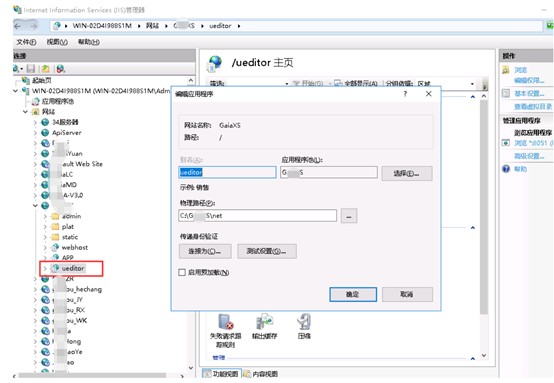Click the static folder icon in the tree

(x=55, y=237)
